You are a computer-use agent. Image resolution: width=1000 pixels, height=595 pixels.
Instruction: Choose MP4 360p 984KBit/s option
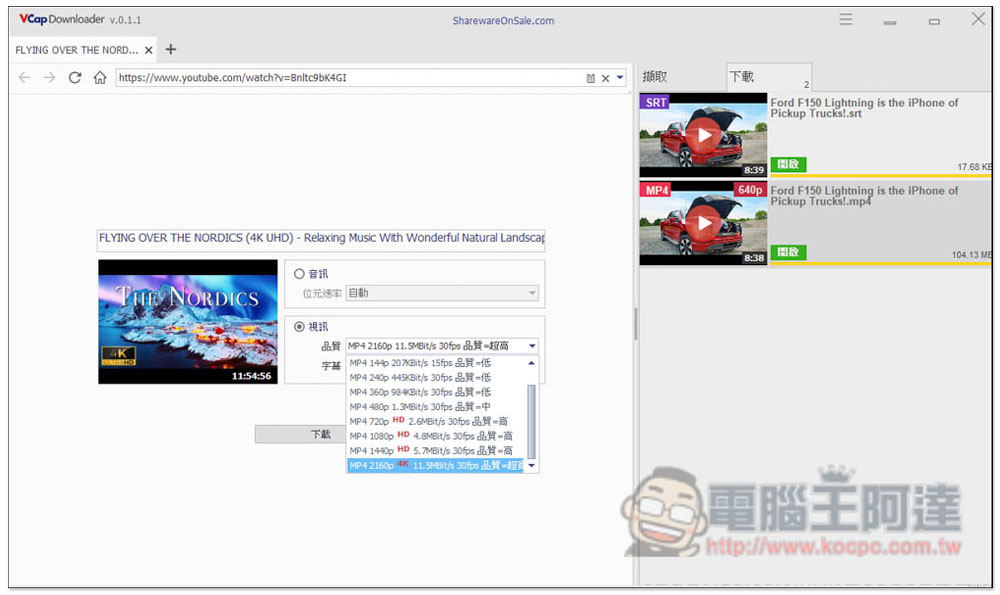437,392
